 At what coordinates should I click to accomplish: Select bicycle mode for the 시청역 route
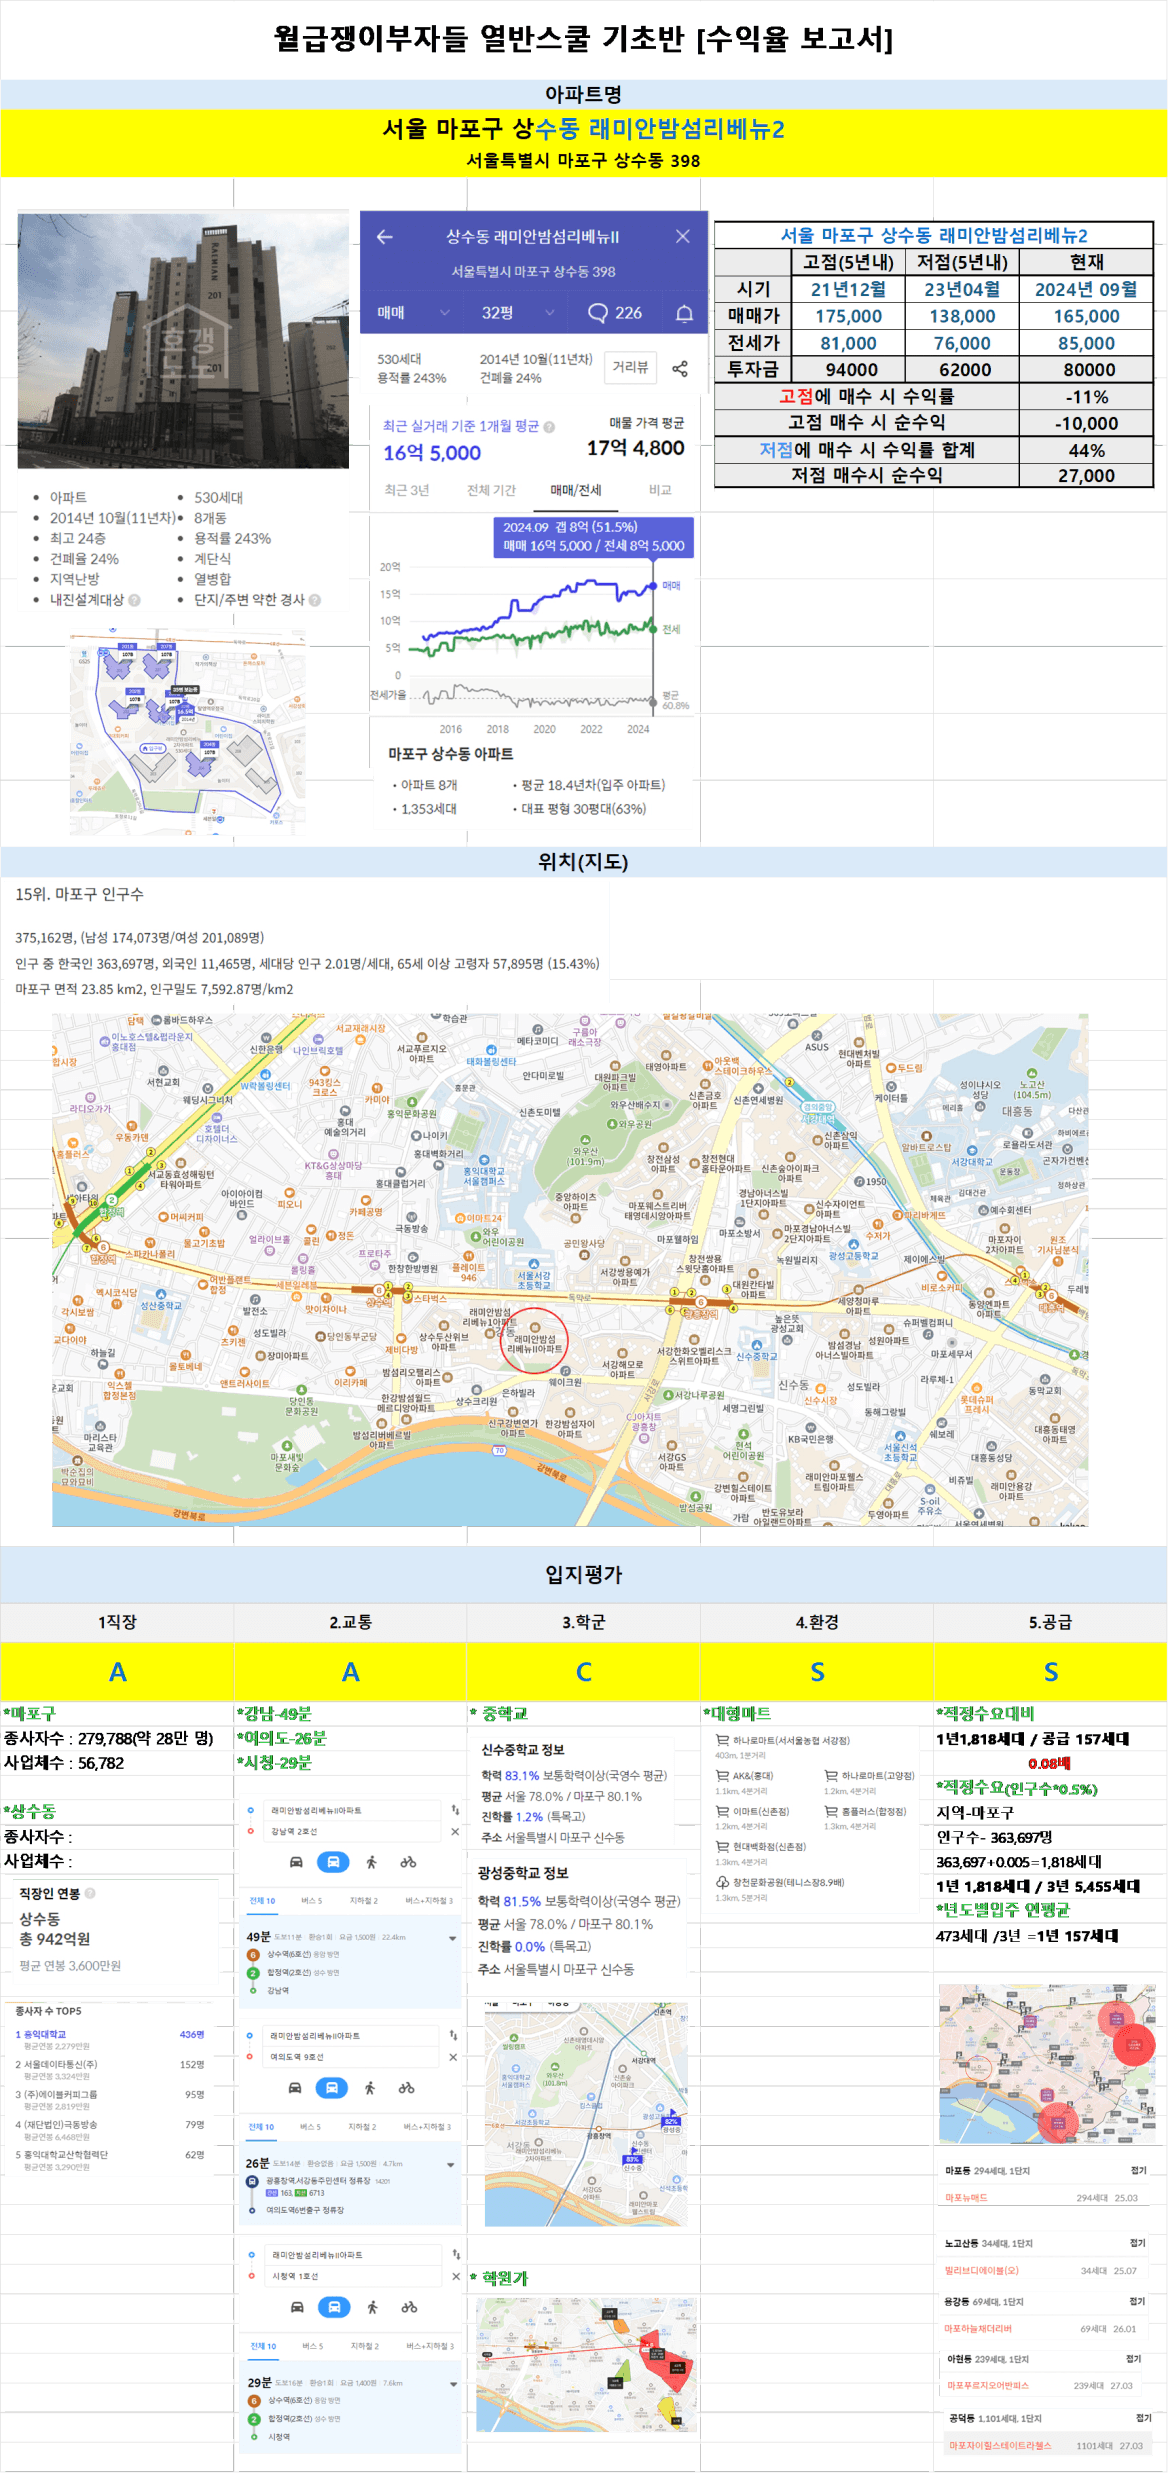[409, 2307]
